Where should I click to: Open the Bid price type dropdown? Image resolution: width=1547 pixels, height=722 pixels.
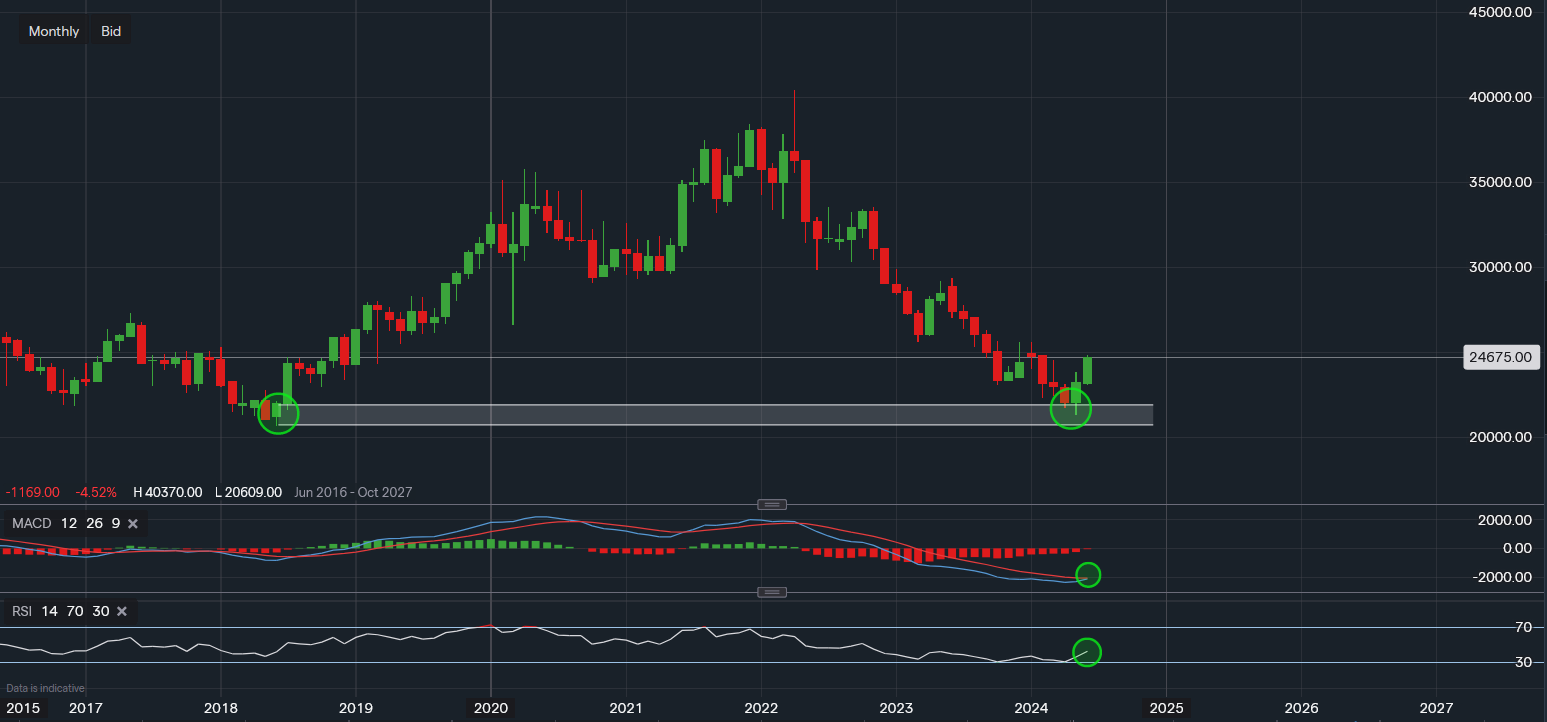[x=111, y=31]
